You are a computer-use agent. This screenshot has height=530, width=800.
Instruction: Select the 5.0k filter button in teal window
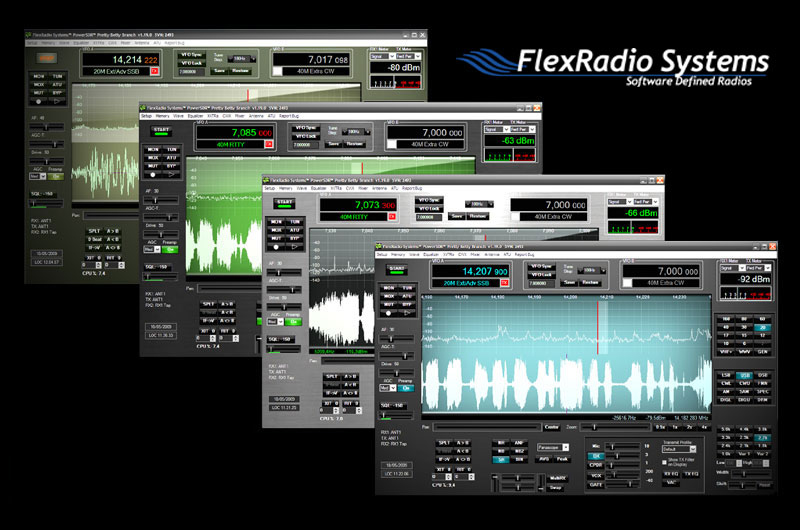tap(726, 430)
